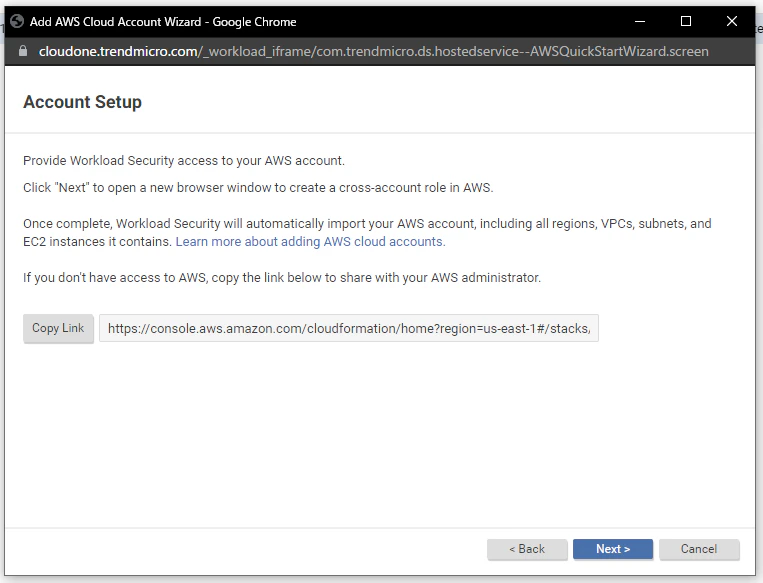Open Learn more about adding AWS cloud accounts link
The height and width of the screenshot is (583, 763).
[x=310, y=242]
